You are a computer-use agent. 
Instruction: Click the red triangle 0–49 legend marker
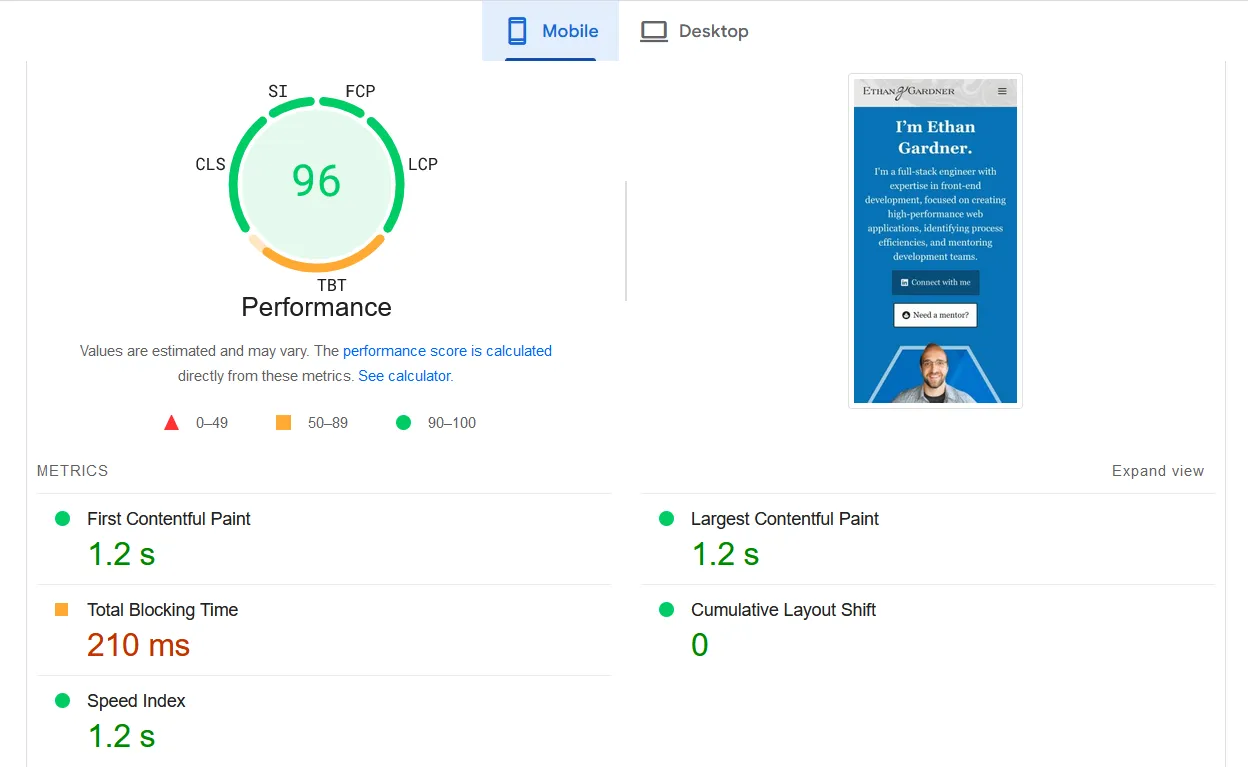tap(171, 422)
